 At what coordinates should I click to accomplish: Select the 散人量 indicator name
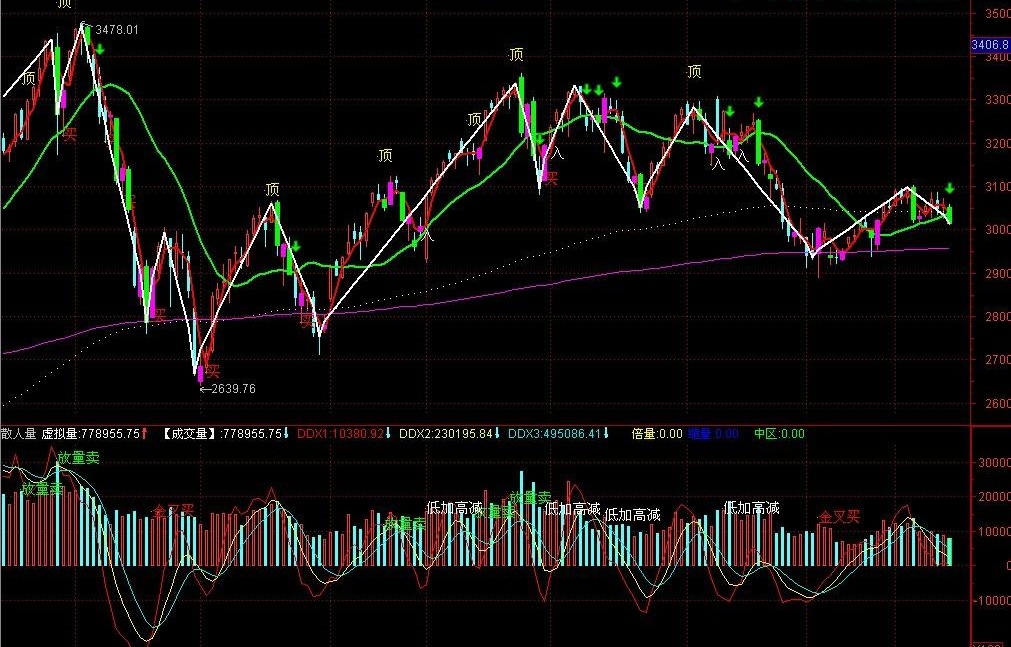(19, 433)
